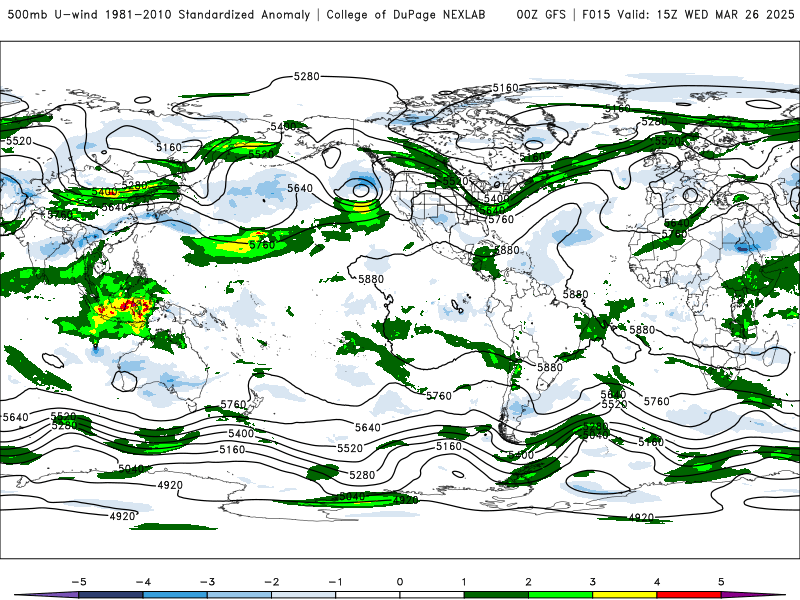Select the '00Z GFS' model run text

(x=541, y=14)
